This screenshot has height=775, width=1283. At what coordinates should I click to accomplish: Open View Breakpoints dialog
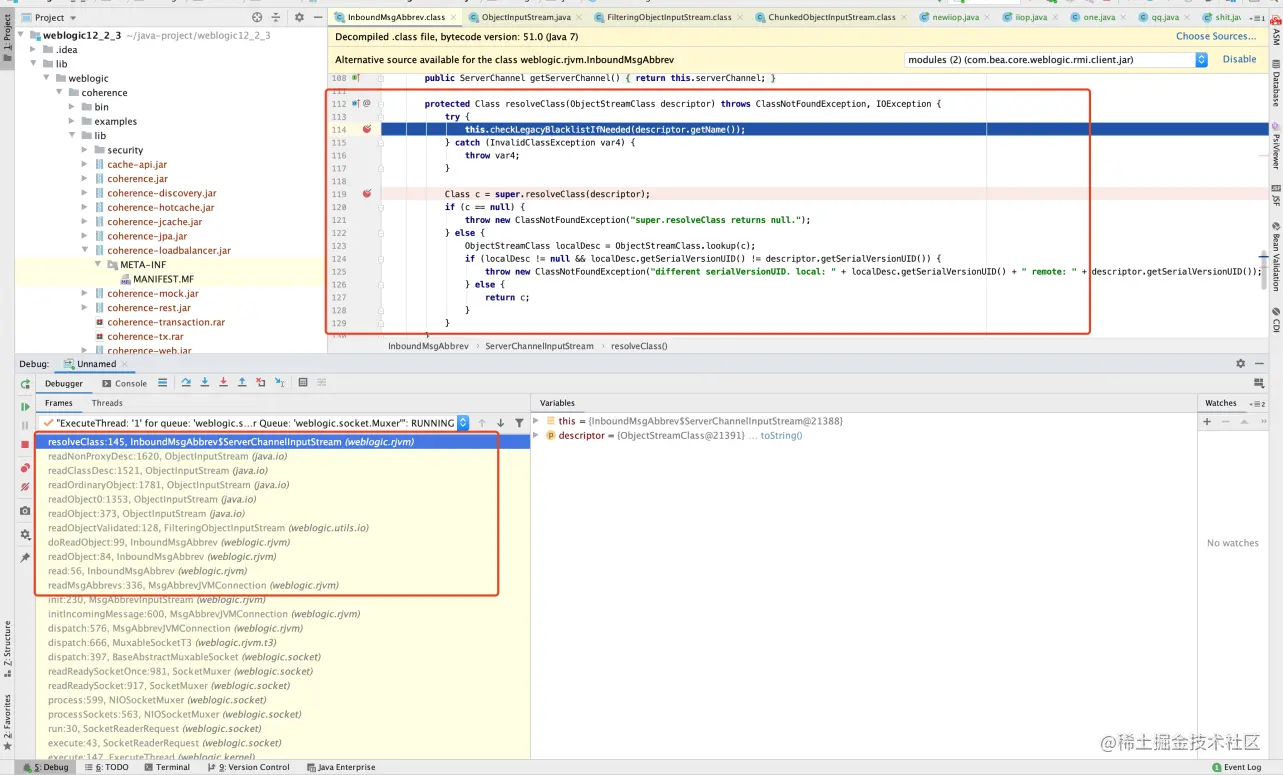point(25,468)
